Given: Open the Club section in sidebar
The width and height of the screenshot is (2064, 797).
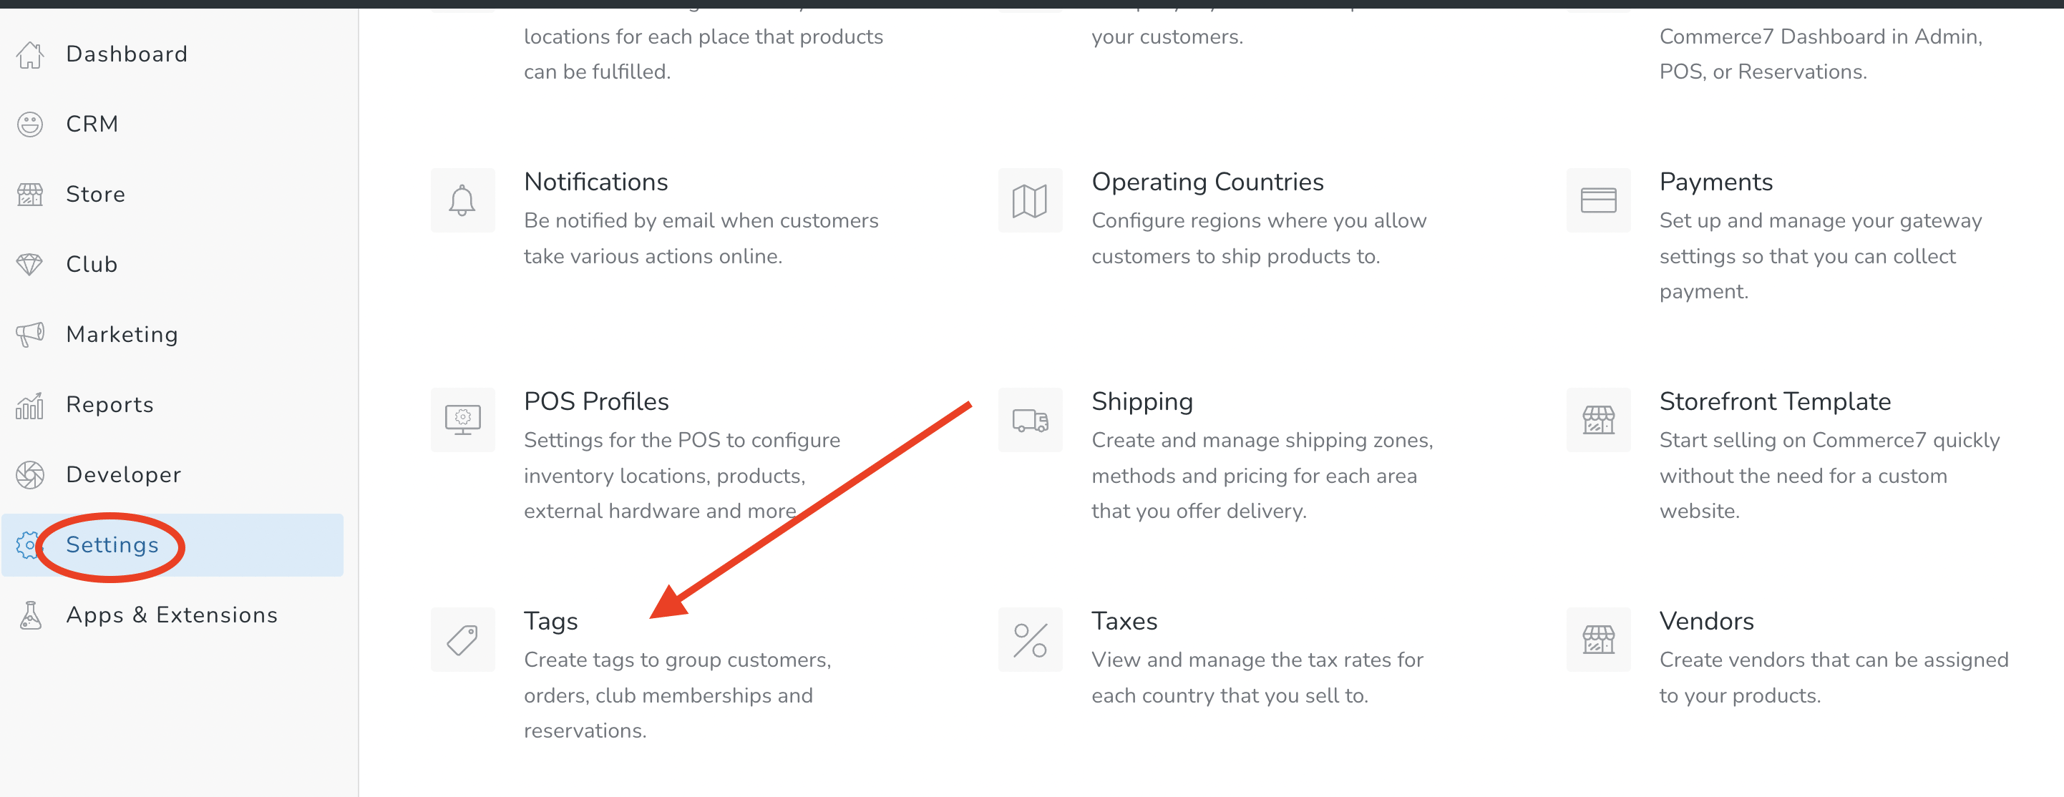Looking at the screenshot, I should click(x=91, y=264).
